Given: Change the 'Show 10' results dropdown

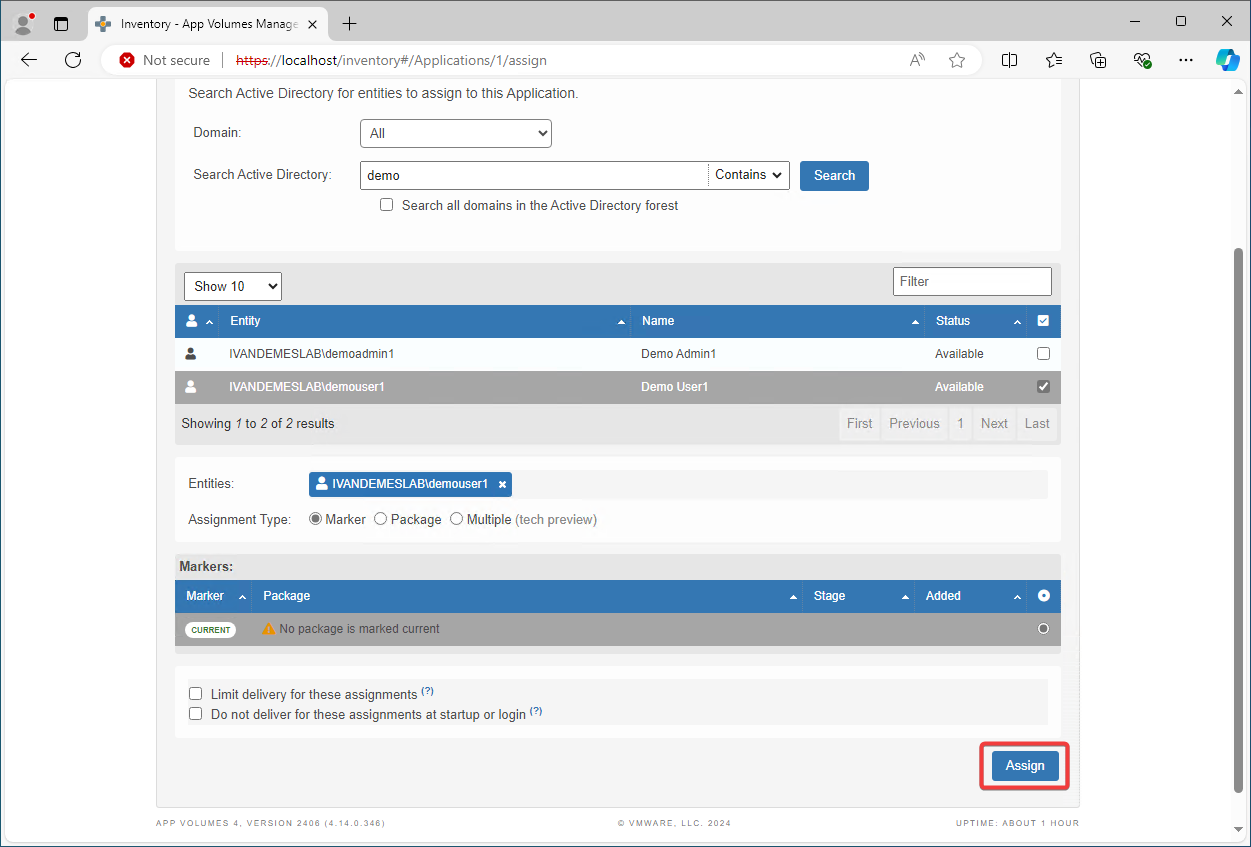Looking at the screenshot, I should click(232, 286).
